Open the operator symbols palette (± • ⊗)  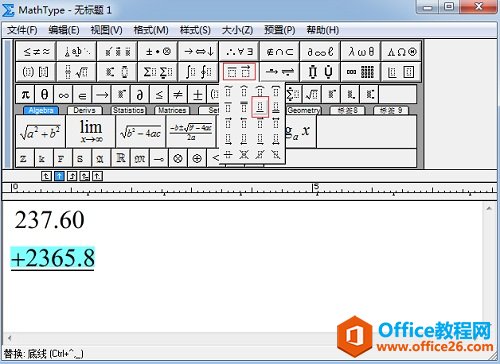tap(158, 51)
